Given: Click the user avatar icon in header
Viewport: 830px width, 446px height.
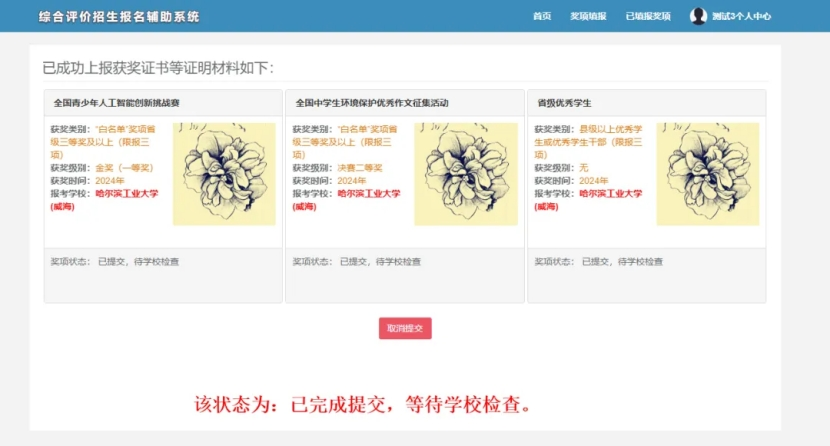Looking at the screenshot, I should coord(698,16).
